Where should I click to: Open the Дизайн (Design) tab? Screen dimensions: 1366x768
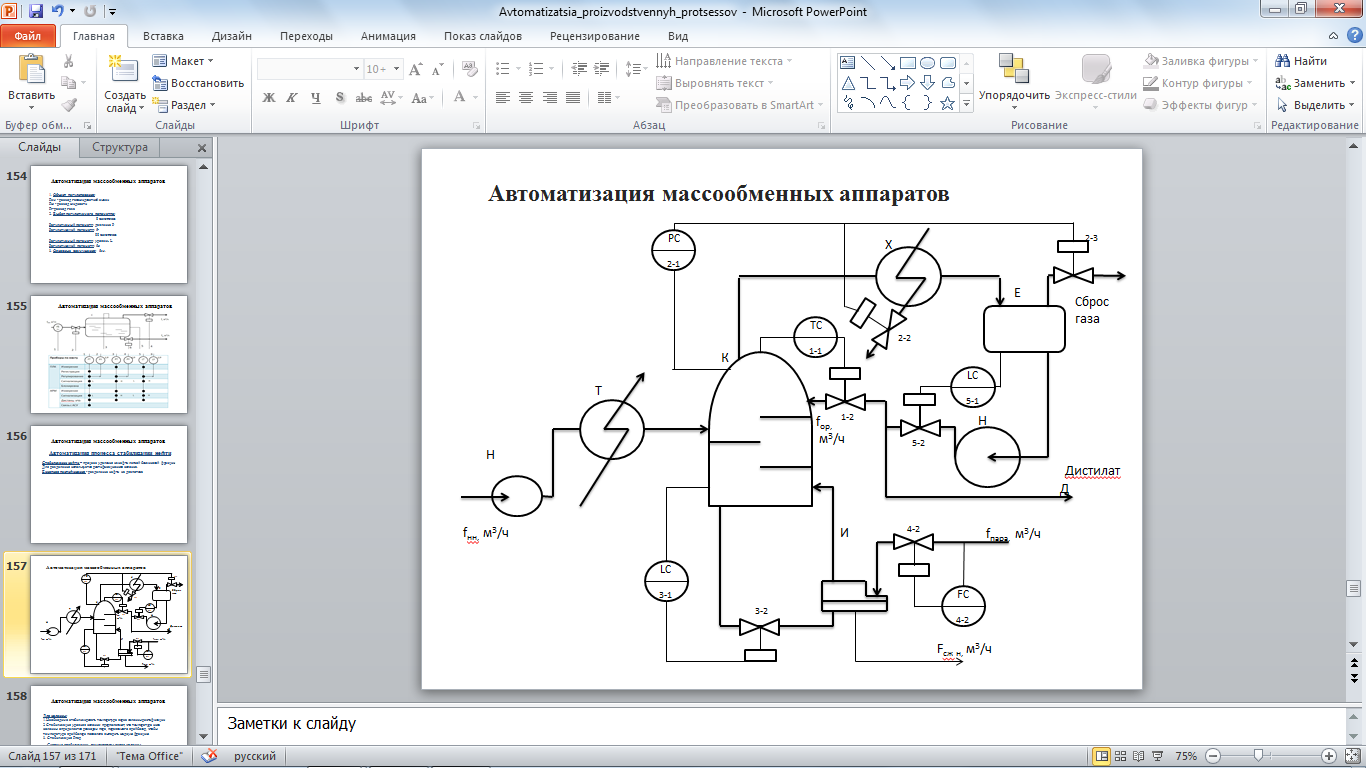pyautogui.click(x=231, y=36)
